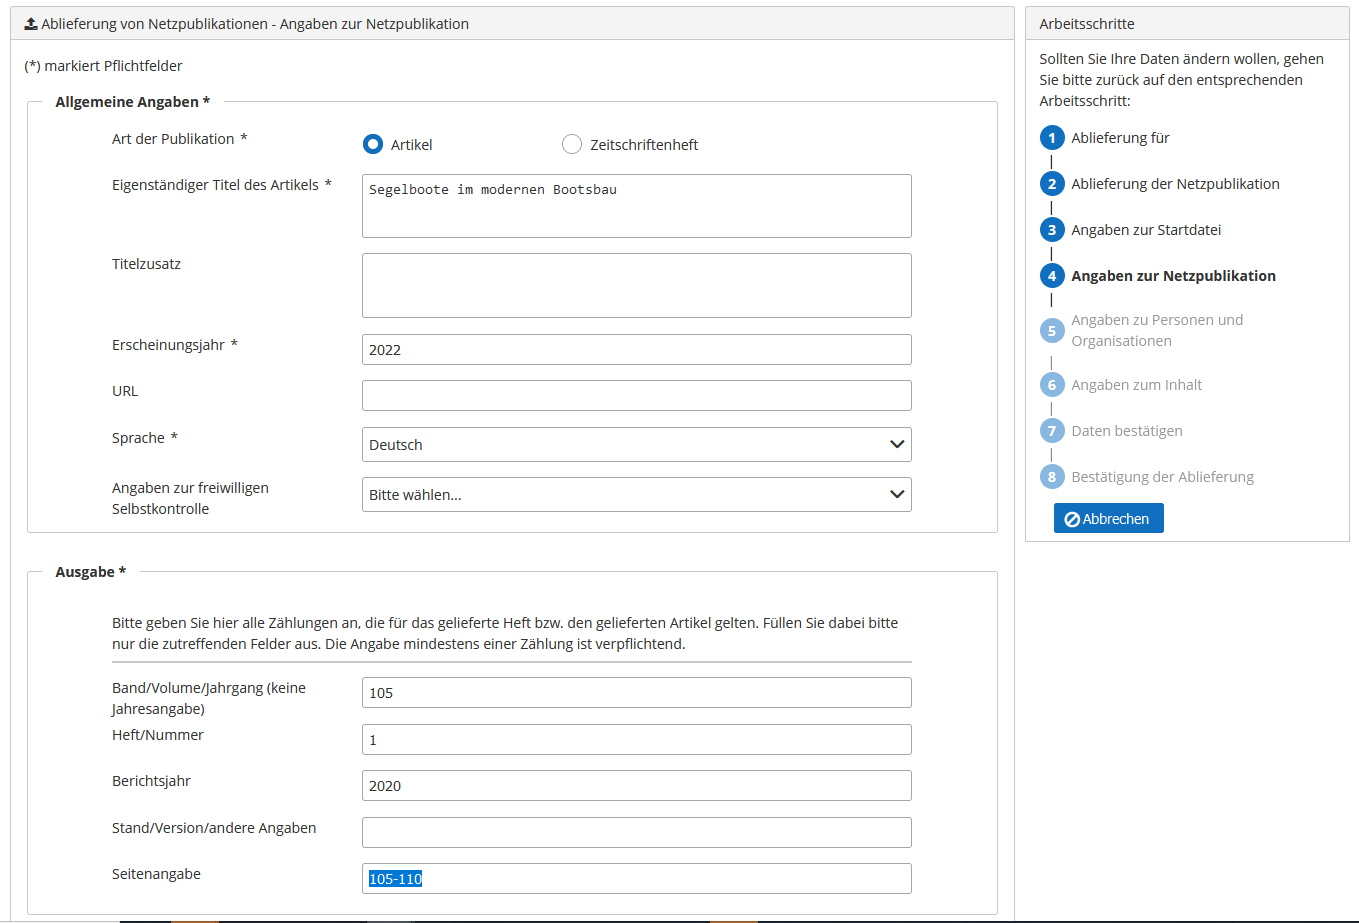
Task: Click step 1 circle Ablieferung für
Action: point(1051,138)
